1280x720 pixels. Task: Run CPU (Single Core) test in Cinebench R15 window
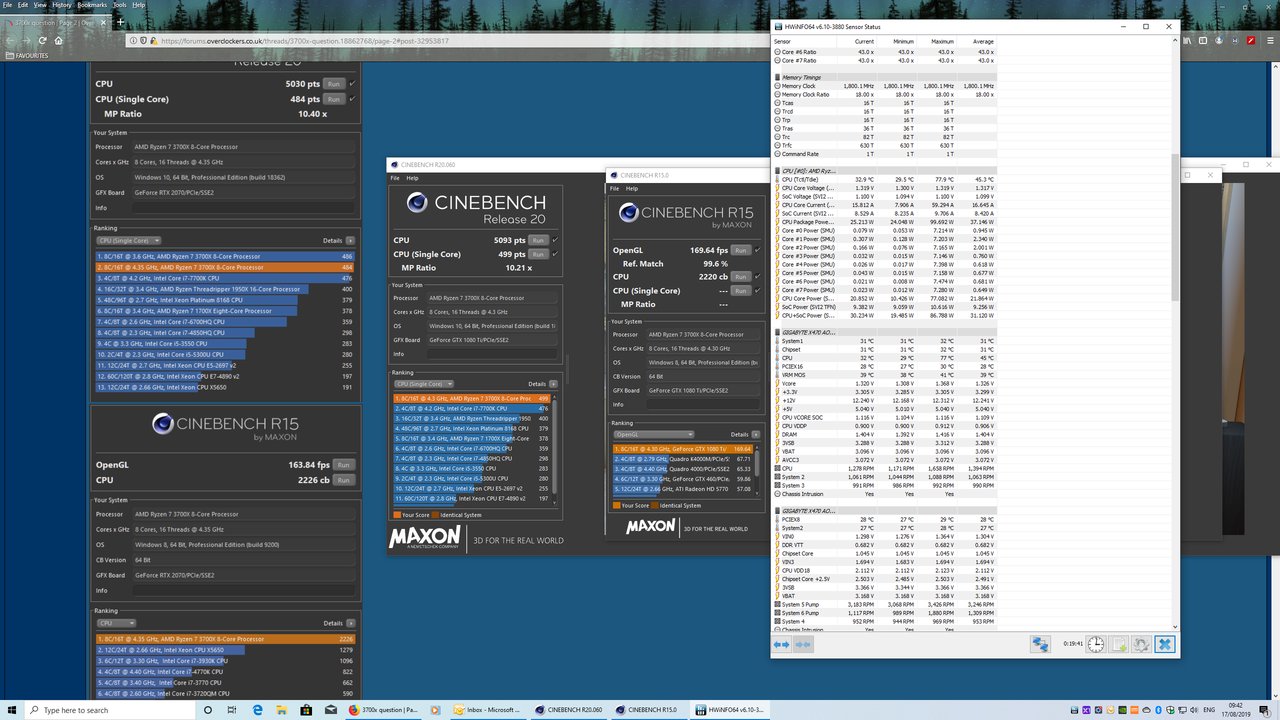click(740, 291)
